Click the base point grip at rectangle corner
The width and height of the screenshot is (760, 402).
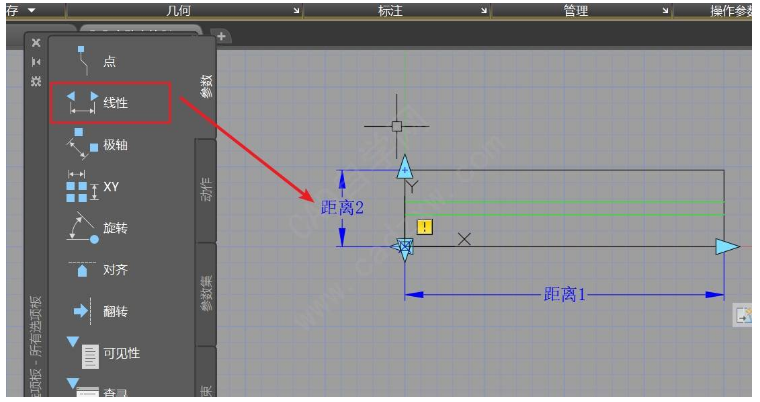click(405, 247)
